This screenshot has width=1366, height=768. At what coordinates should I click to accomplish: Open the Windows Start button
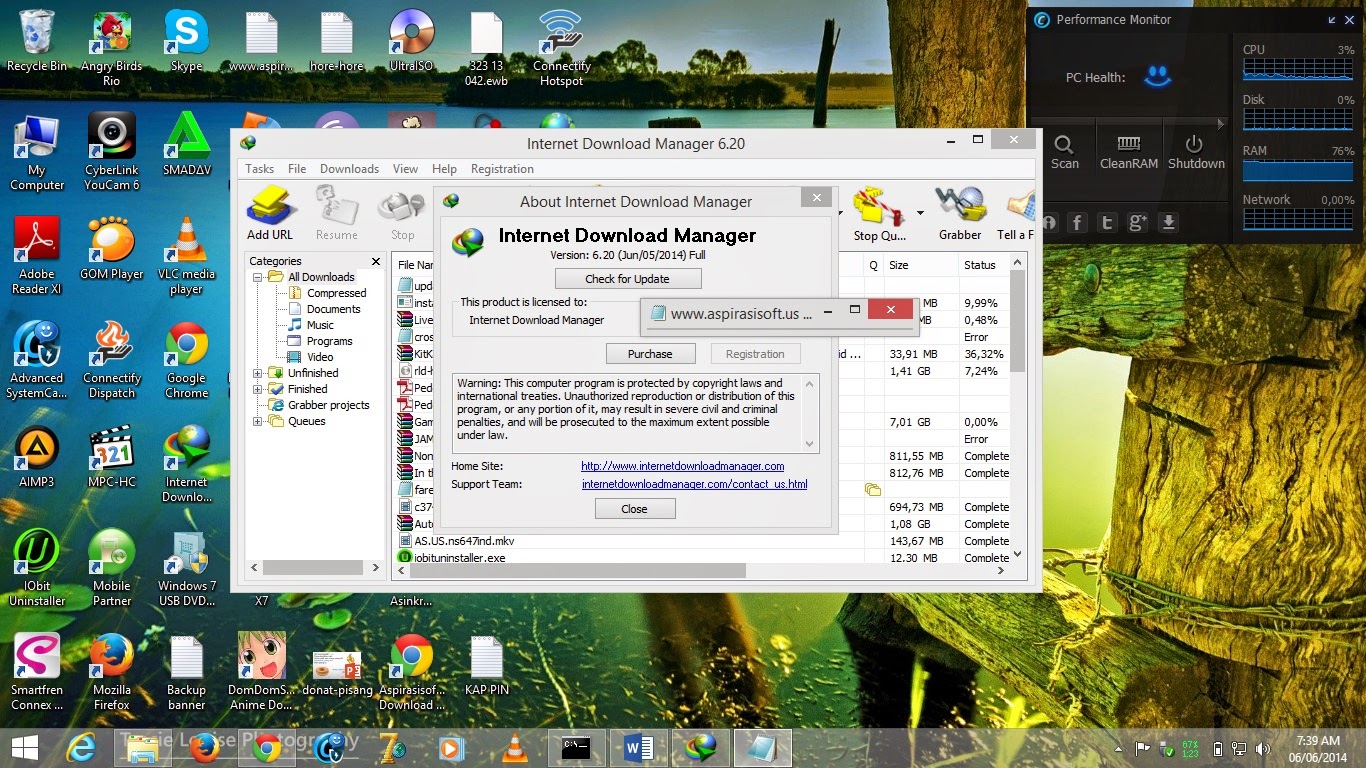pyautogui.click(x=24, y=748)
